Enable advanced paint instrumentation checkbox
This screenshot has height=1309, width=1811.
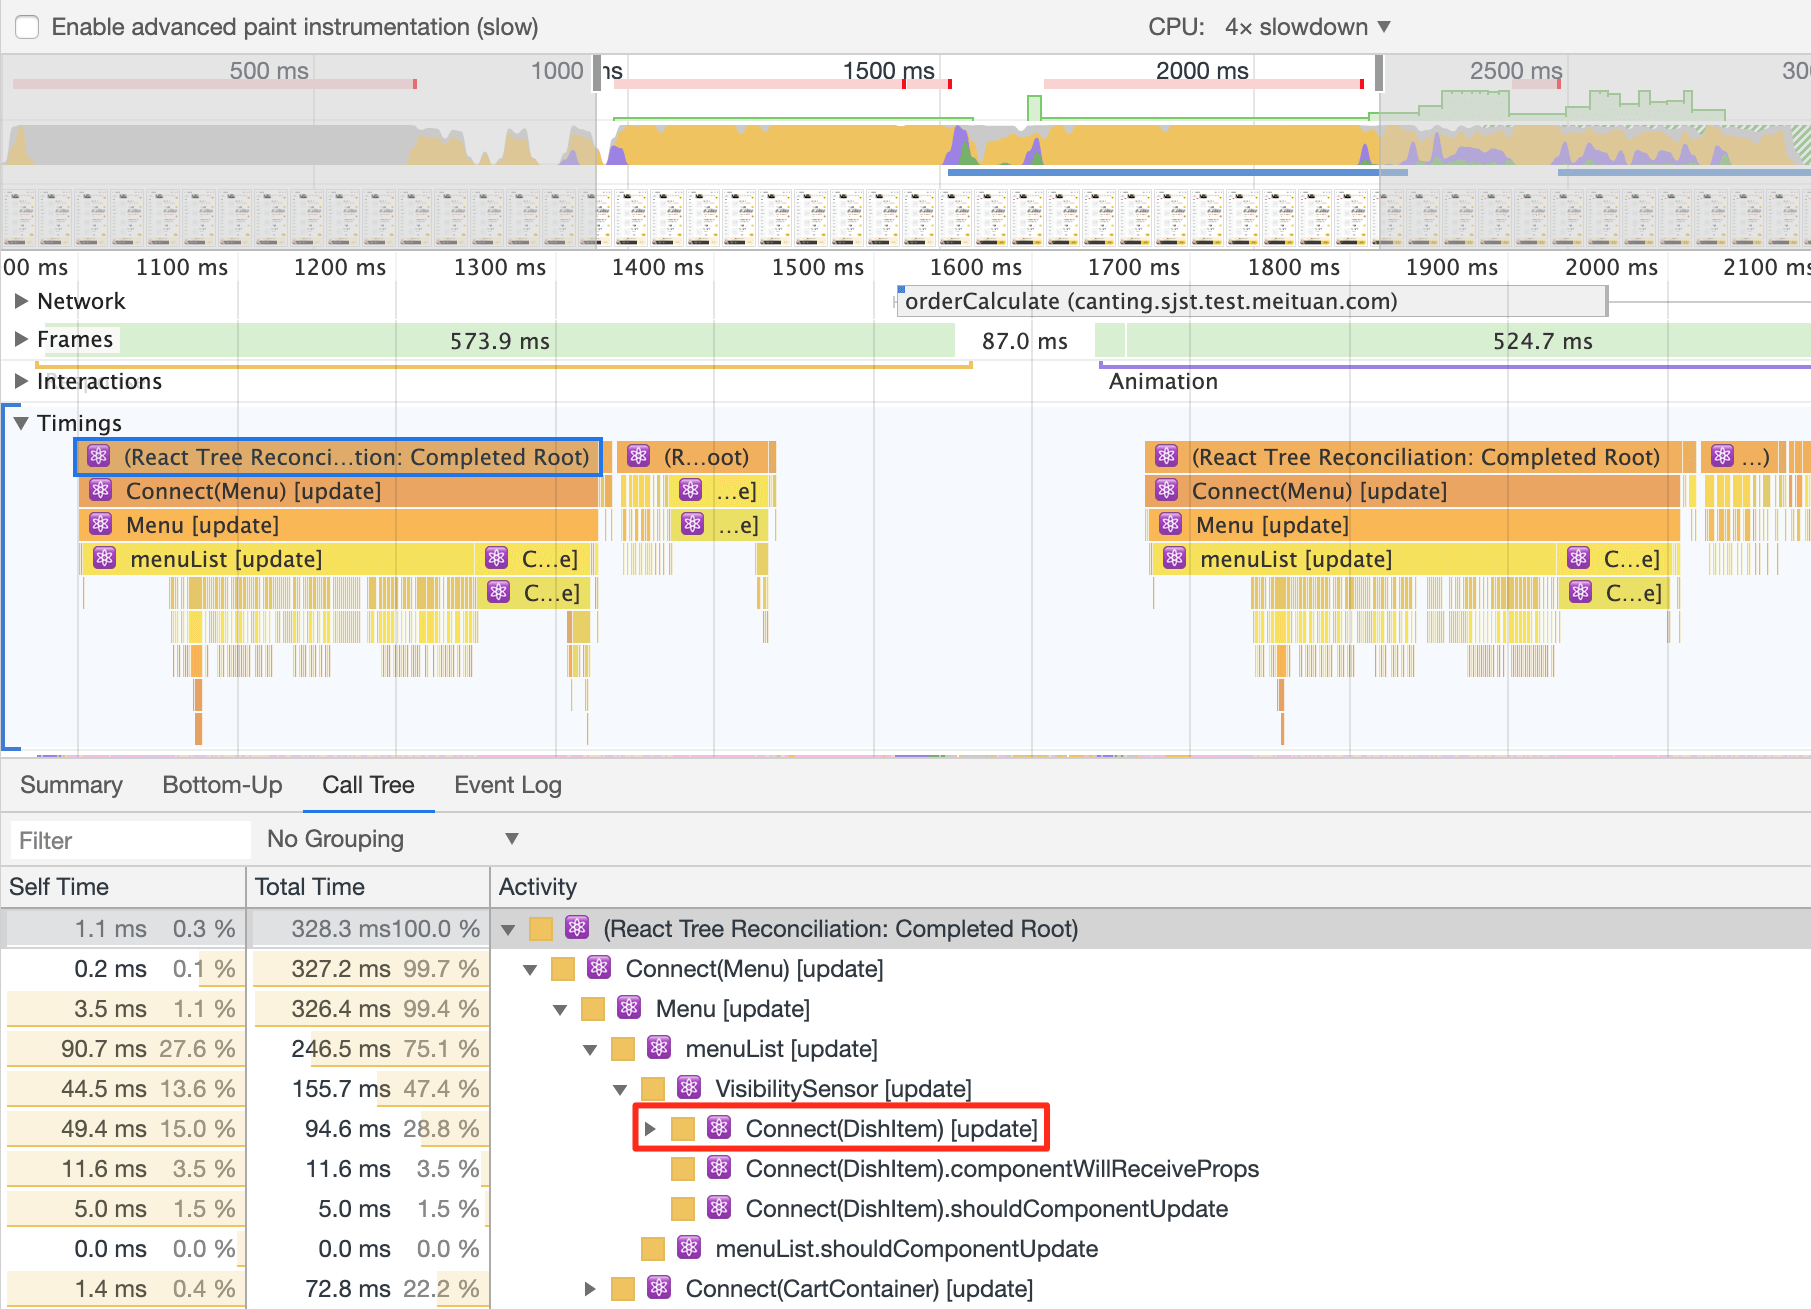click(27, 27)
